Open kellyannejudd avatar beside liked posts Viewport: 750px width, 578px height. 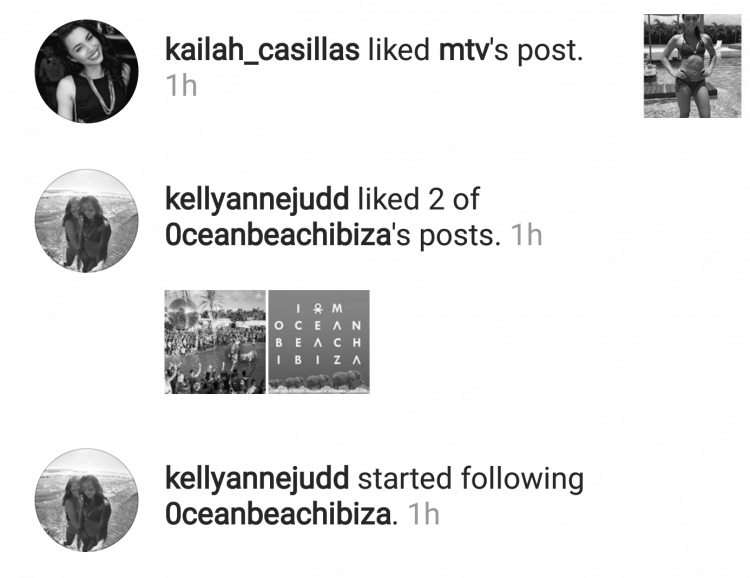click(87, 221)
